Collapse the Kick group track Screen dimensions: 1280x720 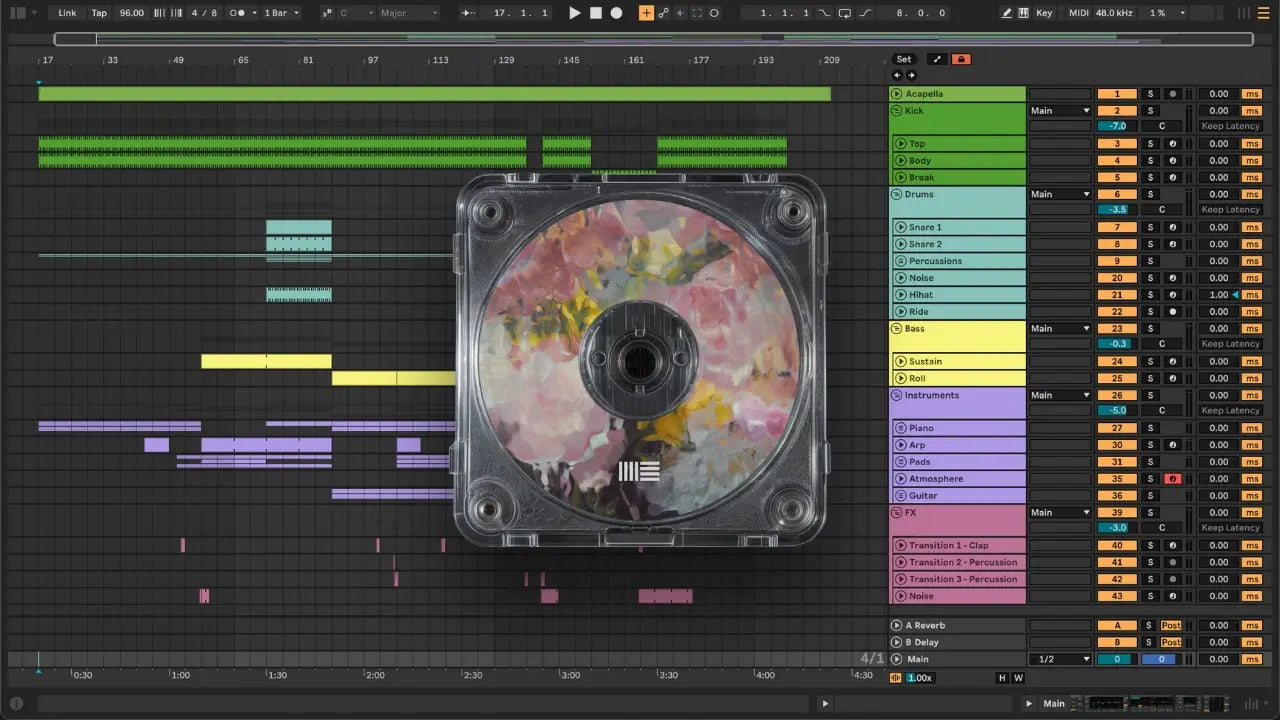pos(897,111)
